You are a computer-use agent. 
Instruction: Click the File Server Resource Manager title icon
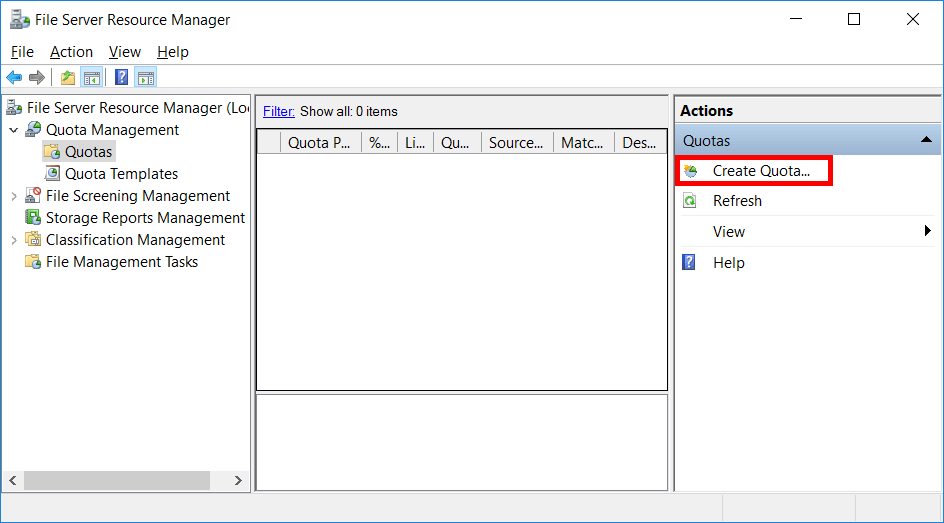click(x=19, y=20)
